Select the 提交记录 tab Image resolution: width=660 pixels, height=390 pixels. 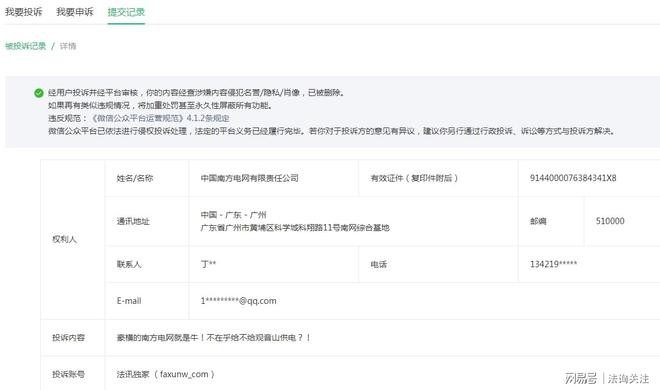pyautogui.click(x=126, y=12)
